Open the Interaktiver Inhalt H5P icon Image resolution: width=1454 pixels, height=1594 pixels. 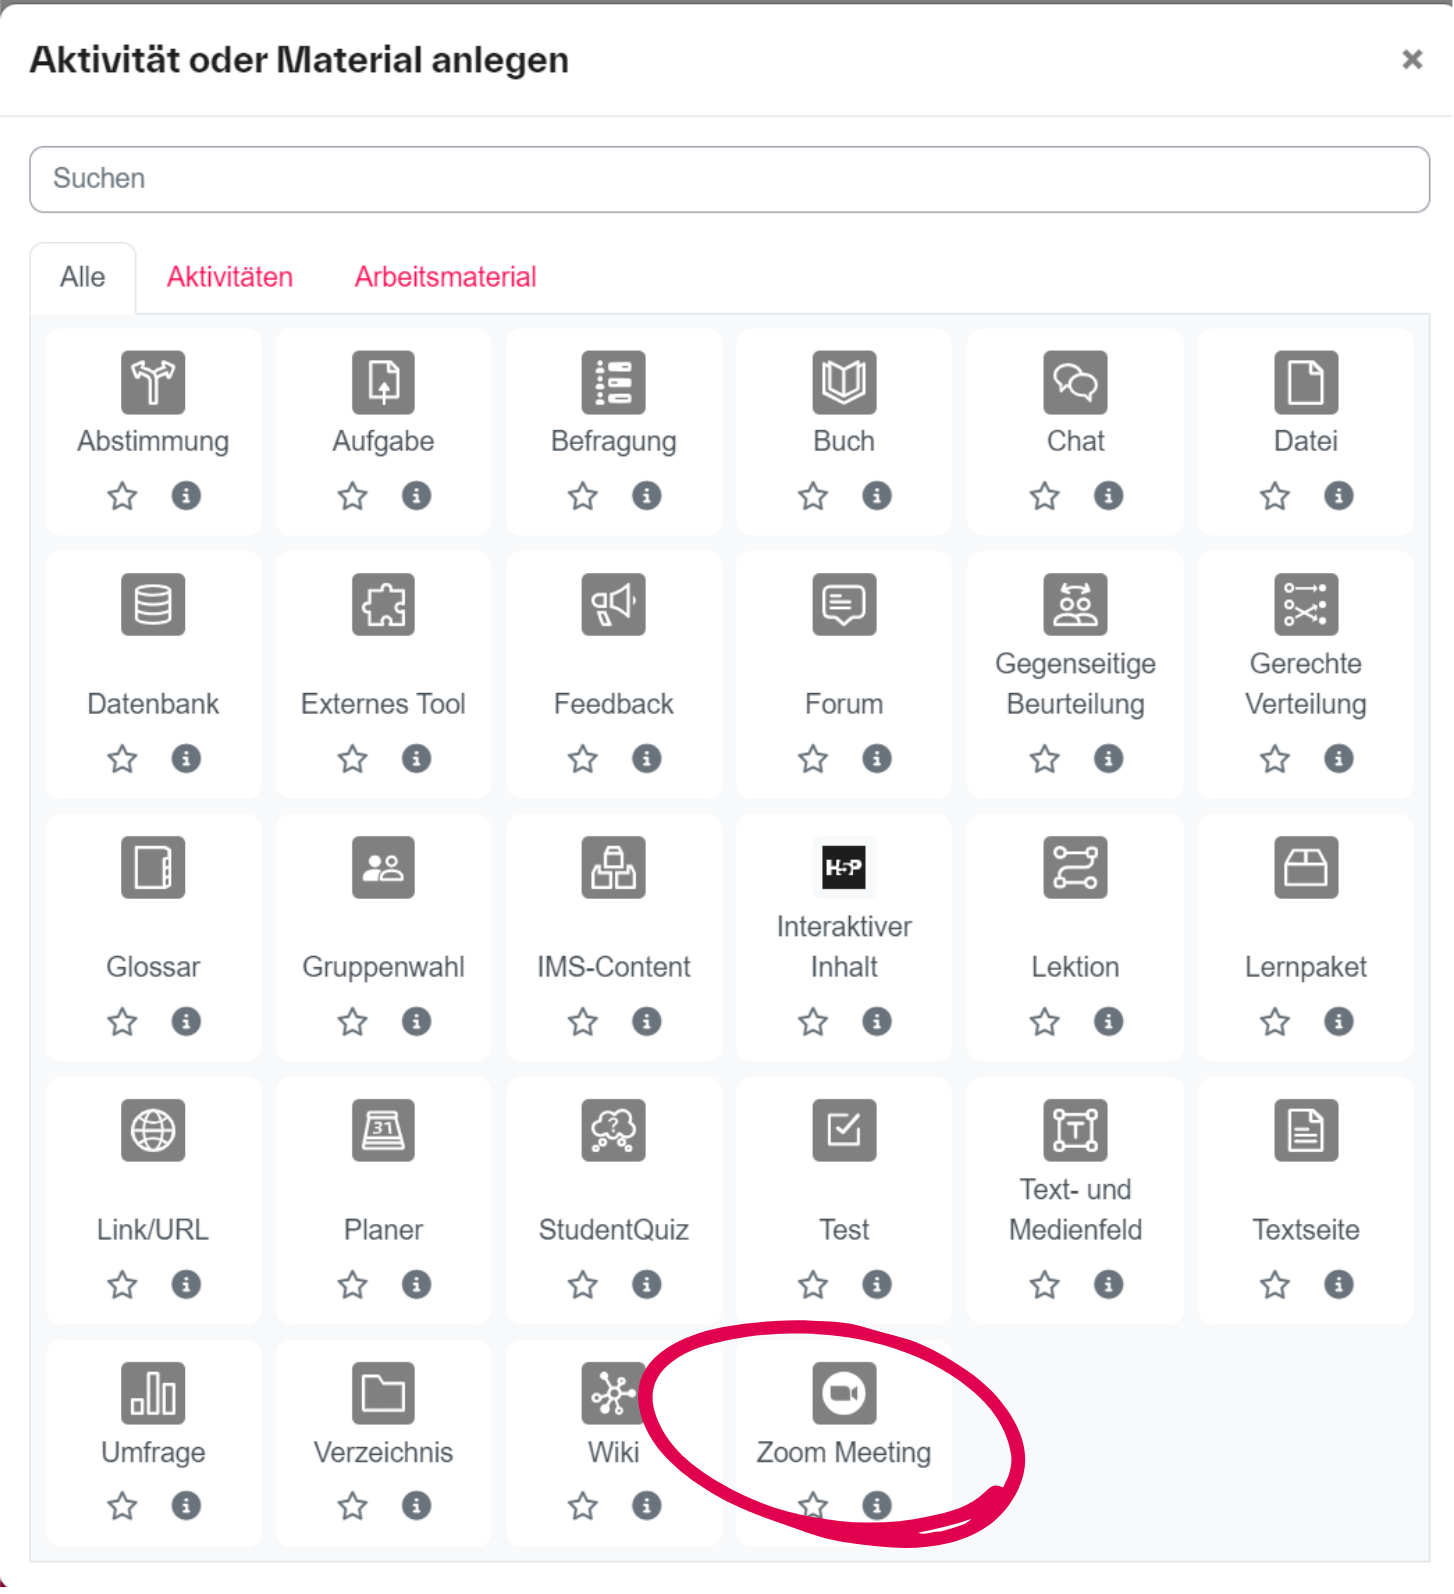pos(843,867)
